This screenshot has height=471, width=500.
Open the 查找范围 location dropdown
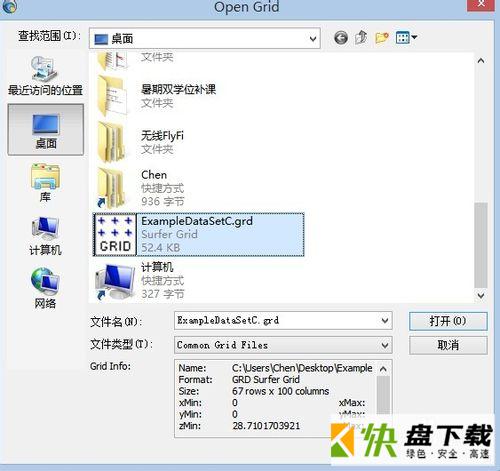pos(205,39)
